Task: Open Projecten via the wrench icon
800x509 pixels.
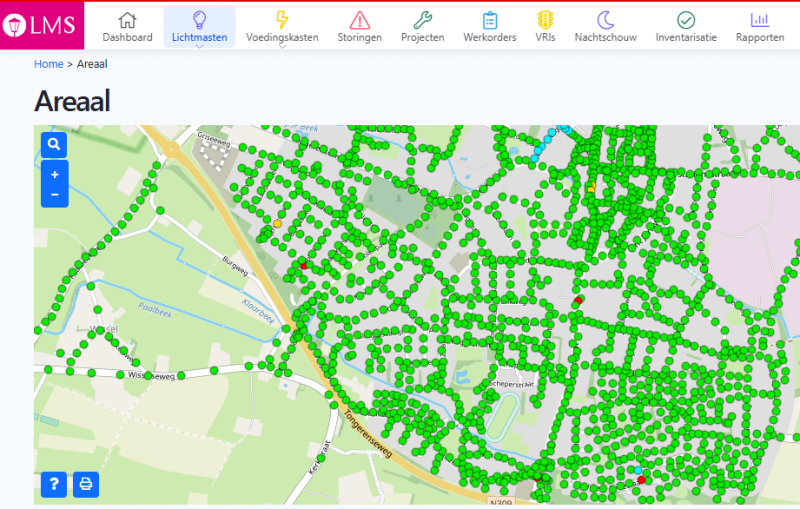Action: [422, 19]
